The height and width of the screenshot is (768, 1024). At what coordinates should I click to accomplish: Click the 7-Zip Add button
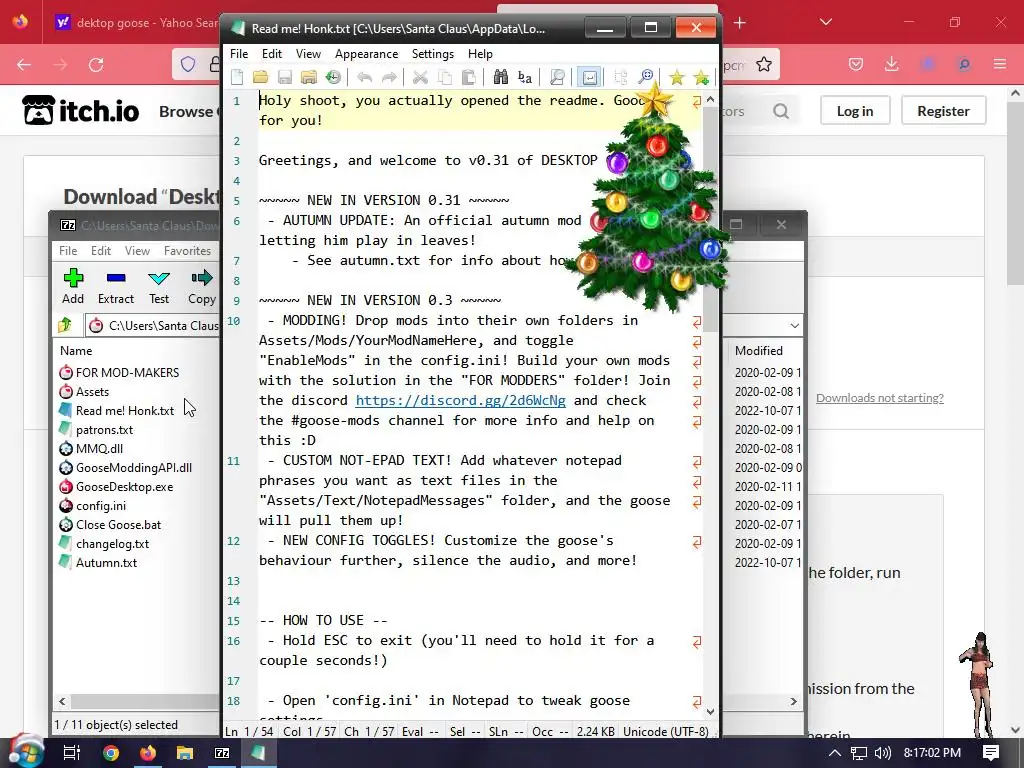click(x=73, y=287)
